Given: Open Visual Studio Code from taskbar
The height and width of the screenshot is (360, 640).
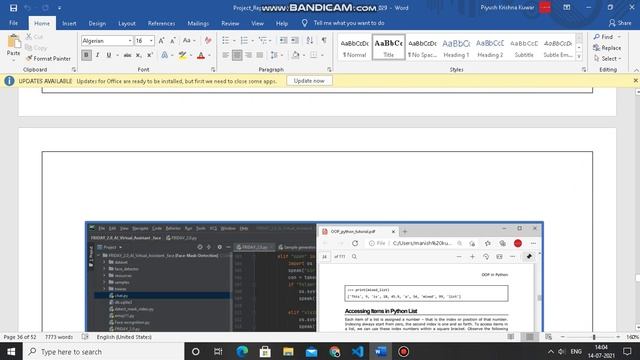Looking at the screenshot, I should coord(358,351).
